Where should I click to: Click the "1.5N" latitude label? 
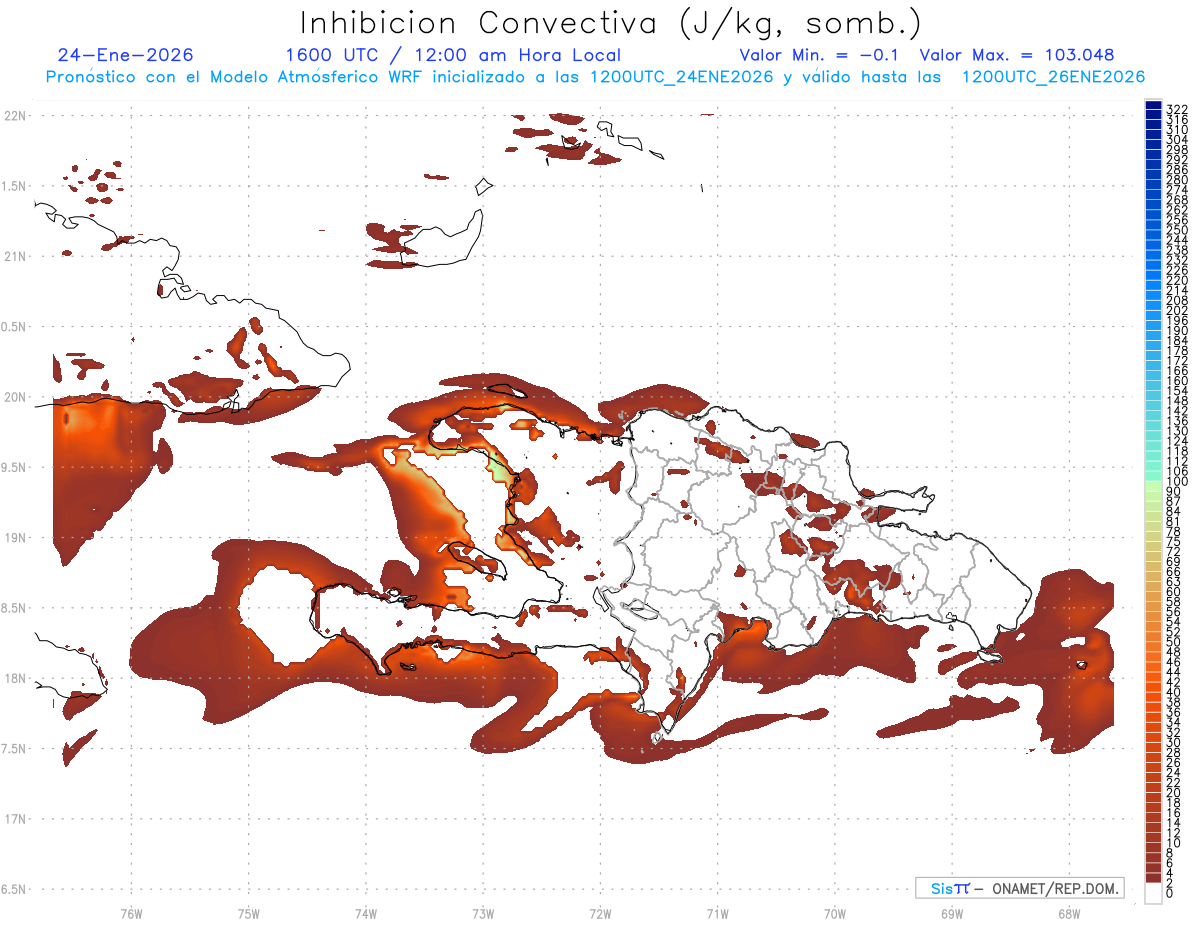[x=16, y=186]
